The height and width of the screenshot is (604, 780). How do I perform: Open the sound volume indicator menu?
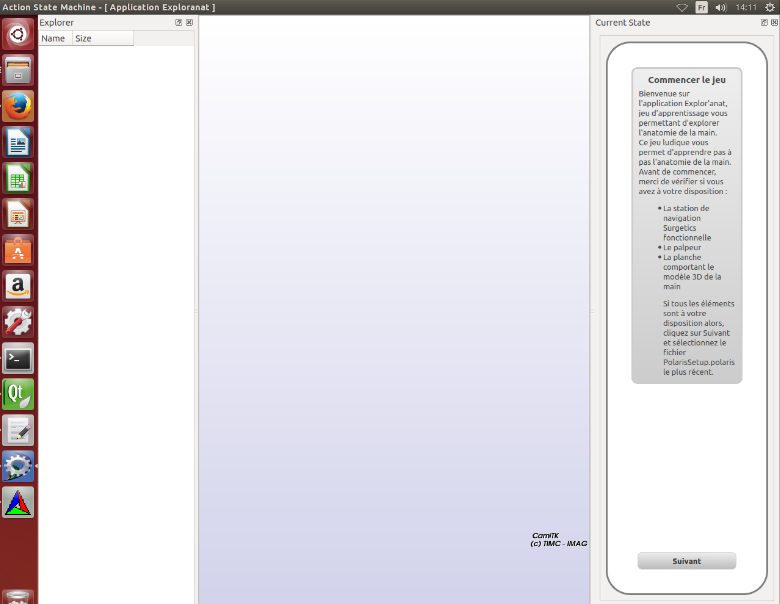click(x=721, y=7)
